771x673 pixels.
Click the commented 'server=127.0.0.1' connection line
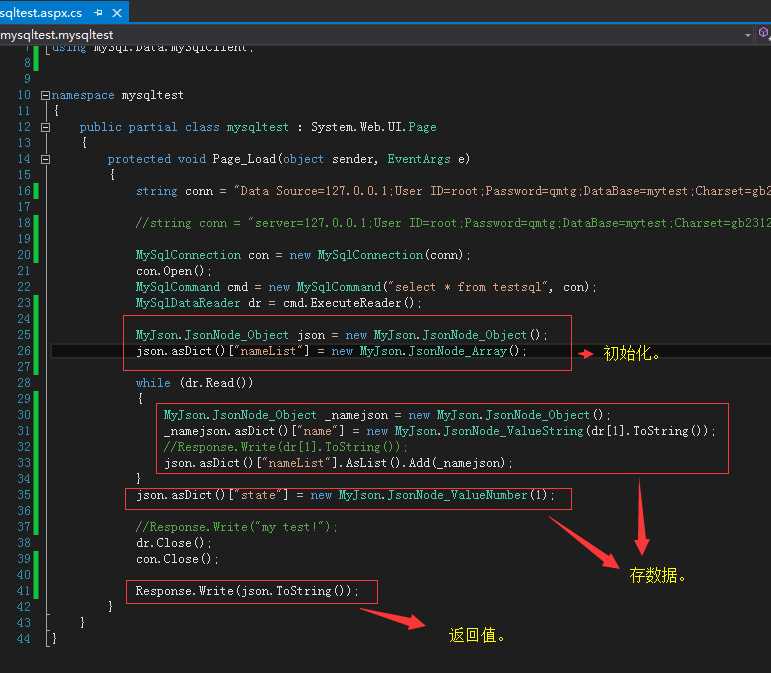tap(453, 223)
